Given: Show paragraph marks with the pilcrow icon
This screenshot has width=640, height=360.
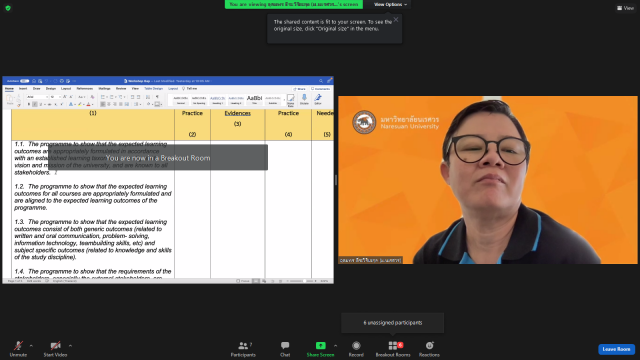Looking at the screenshot, I should [157, 97].
